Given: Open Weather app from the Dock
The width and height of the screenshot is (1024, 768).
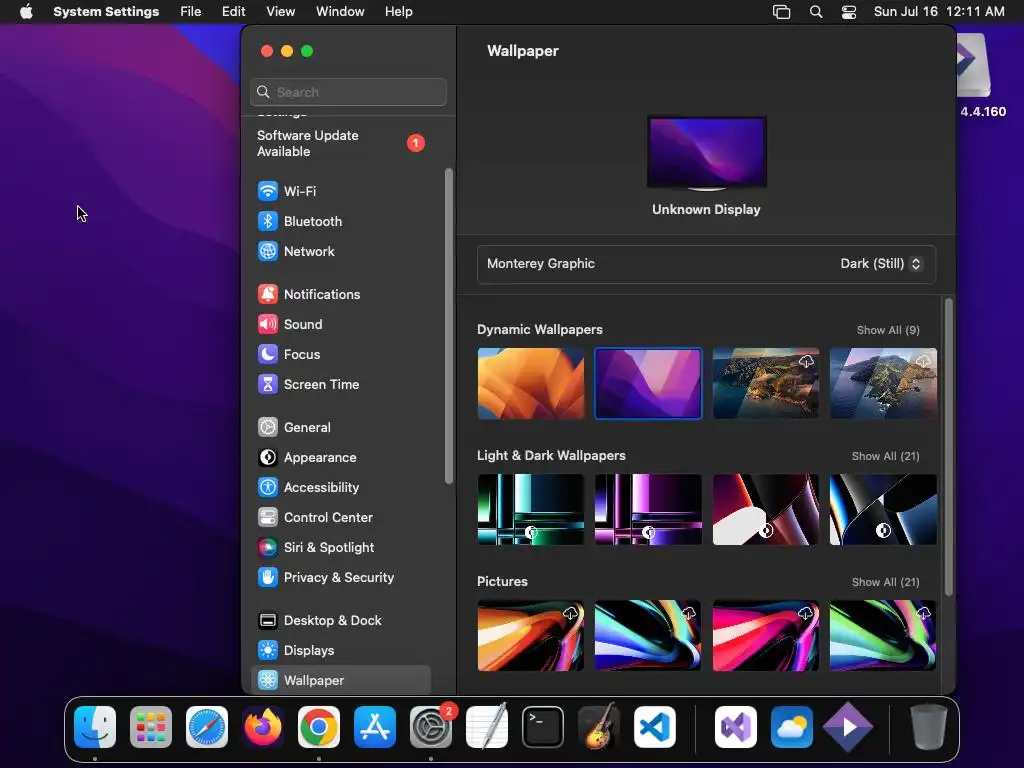Looking at the screenshot, I should click(792, 727).
